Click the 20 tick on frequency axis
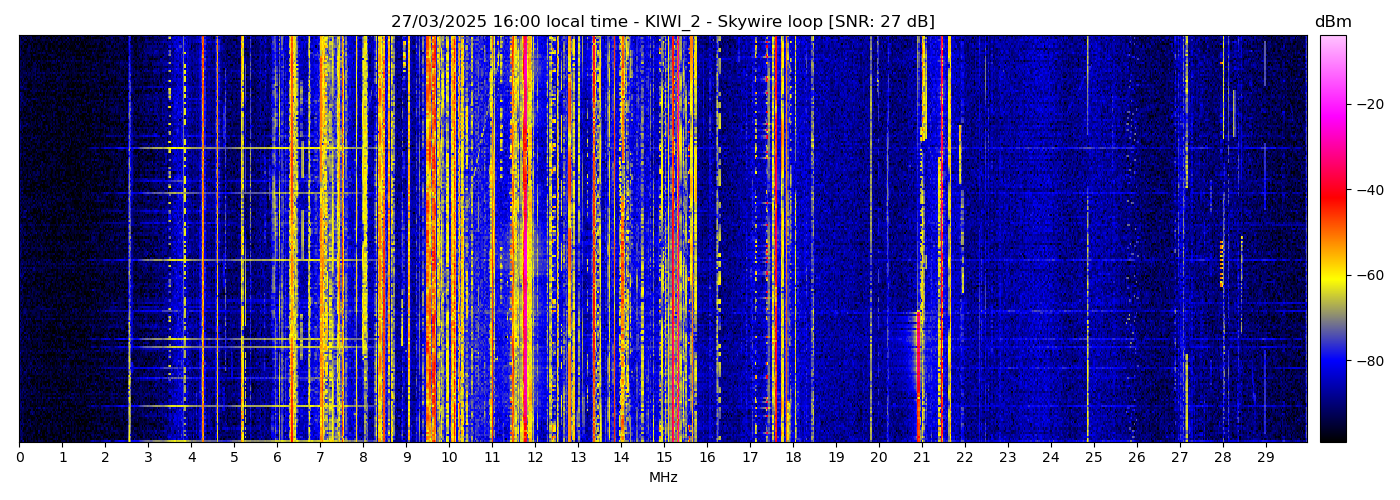The width and height of the screenshot is (1400, 500). pos(878,458)
